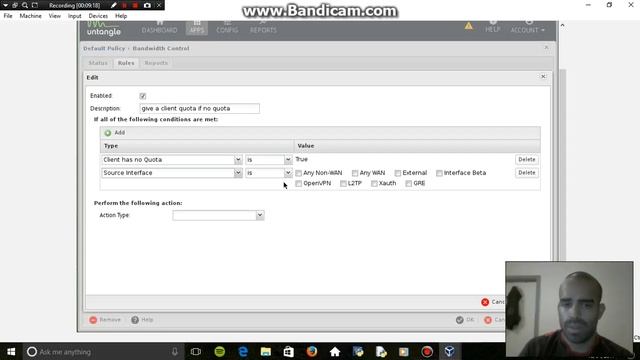Click the yellow warning alert icon

(469, 26)
